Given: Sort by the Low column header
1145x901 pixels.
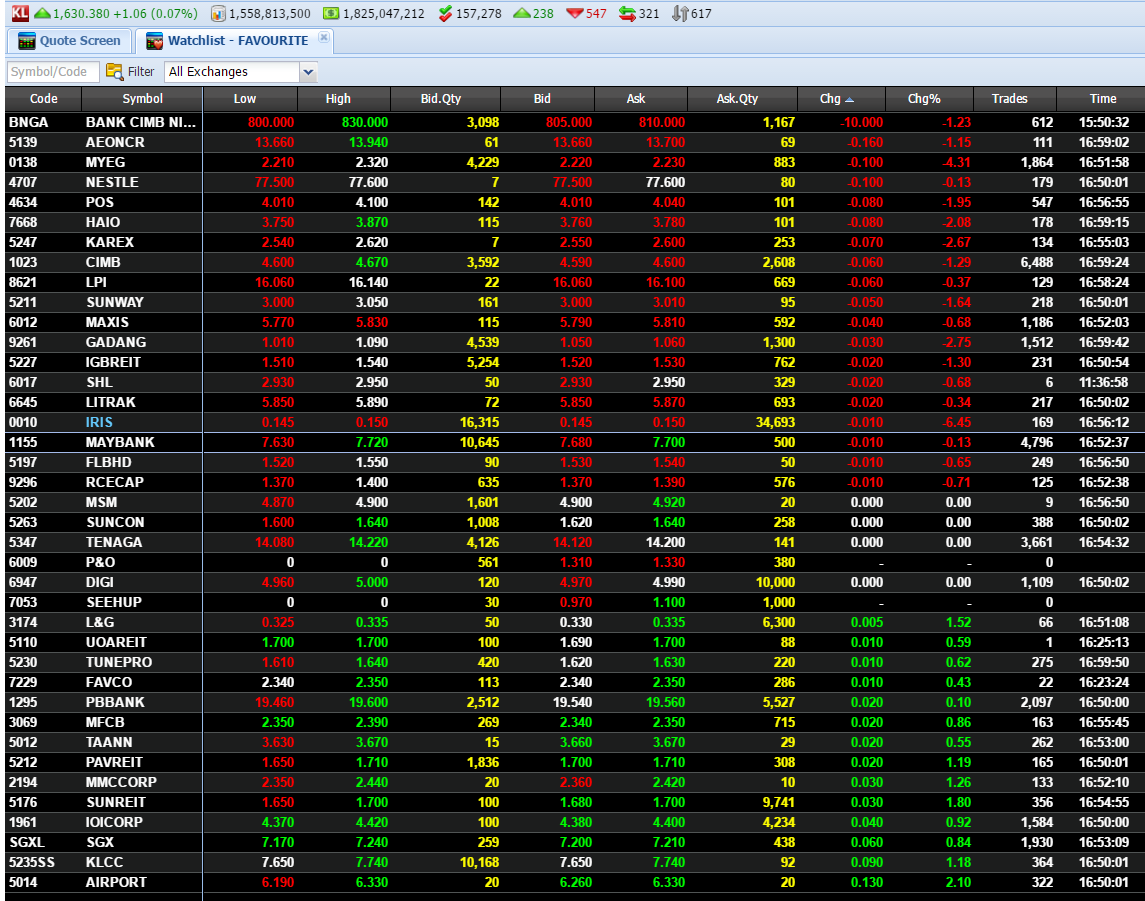Looking at the screenshot, I should [x=250, y=99].
